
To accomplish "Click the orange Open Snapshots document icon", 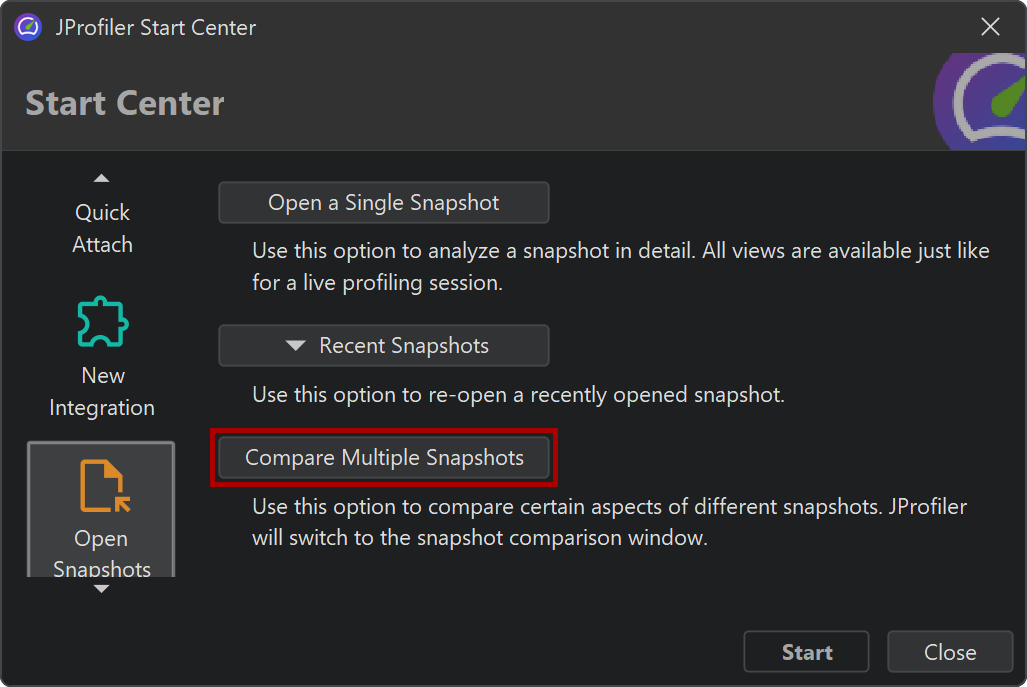I will click(102, 486).
